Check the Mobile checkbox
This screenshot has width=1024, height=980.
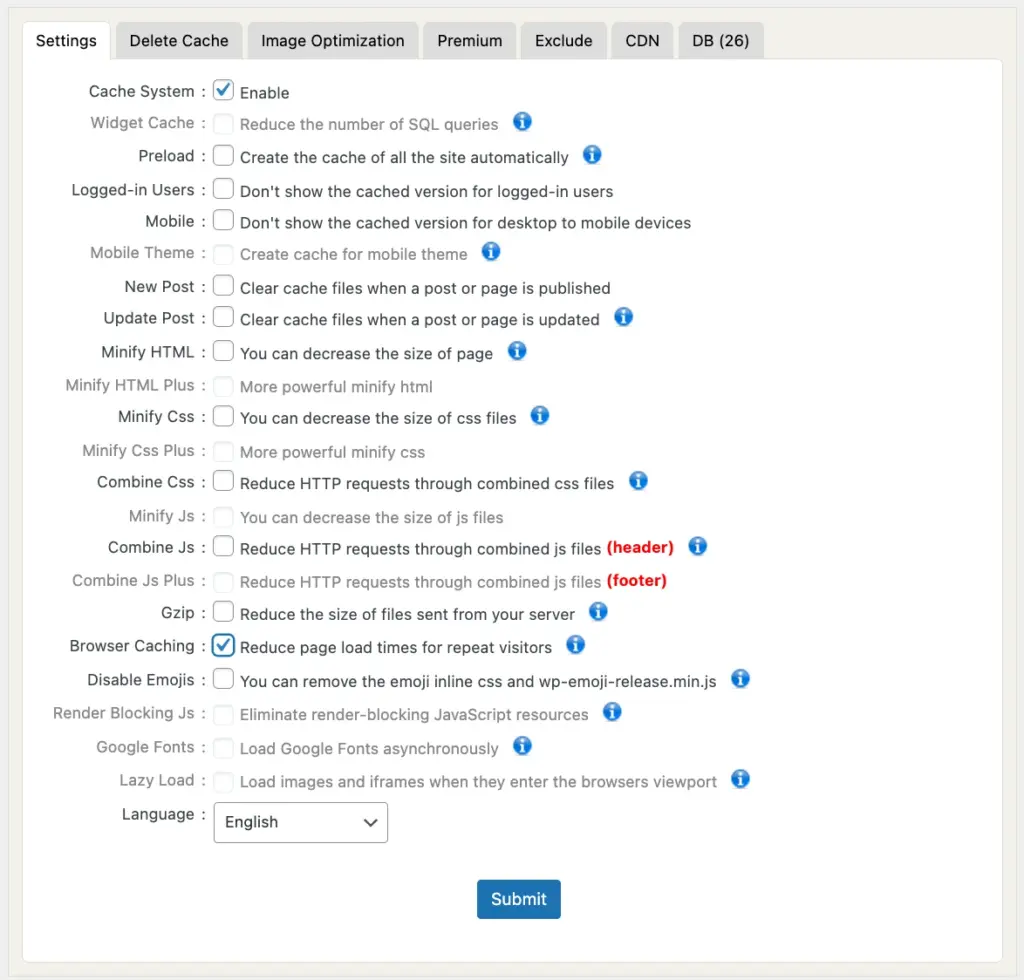click(x=223, y=220)
